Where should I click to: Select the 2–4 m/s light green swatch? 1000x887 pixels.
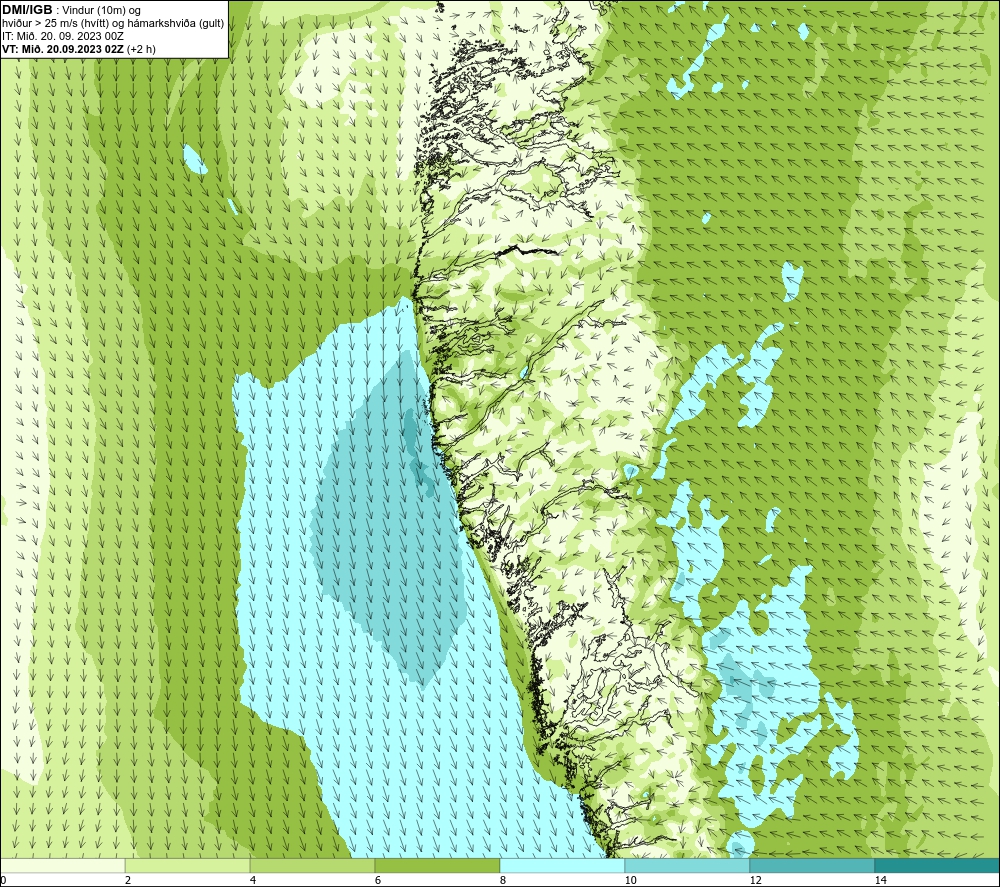click(188, 865)
